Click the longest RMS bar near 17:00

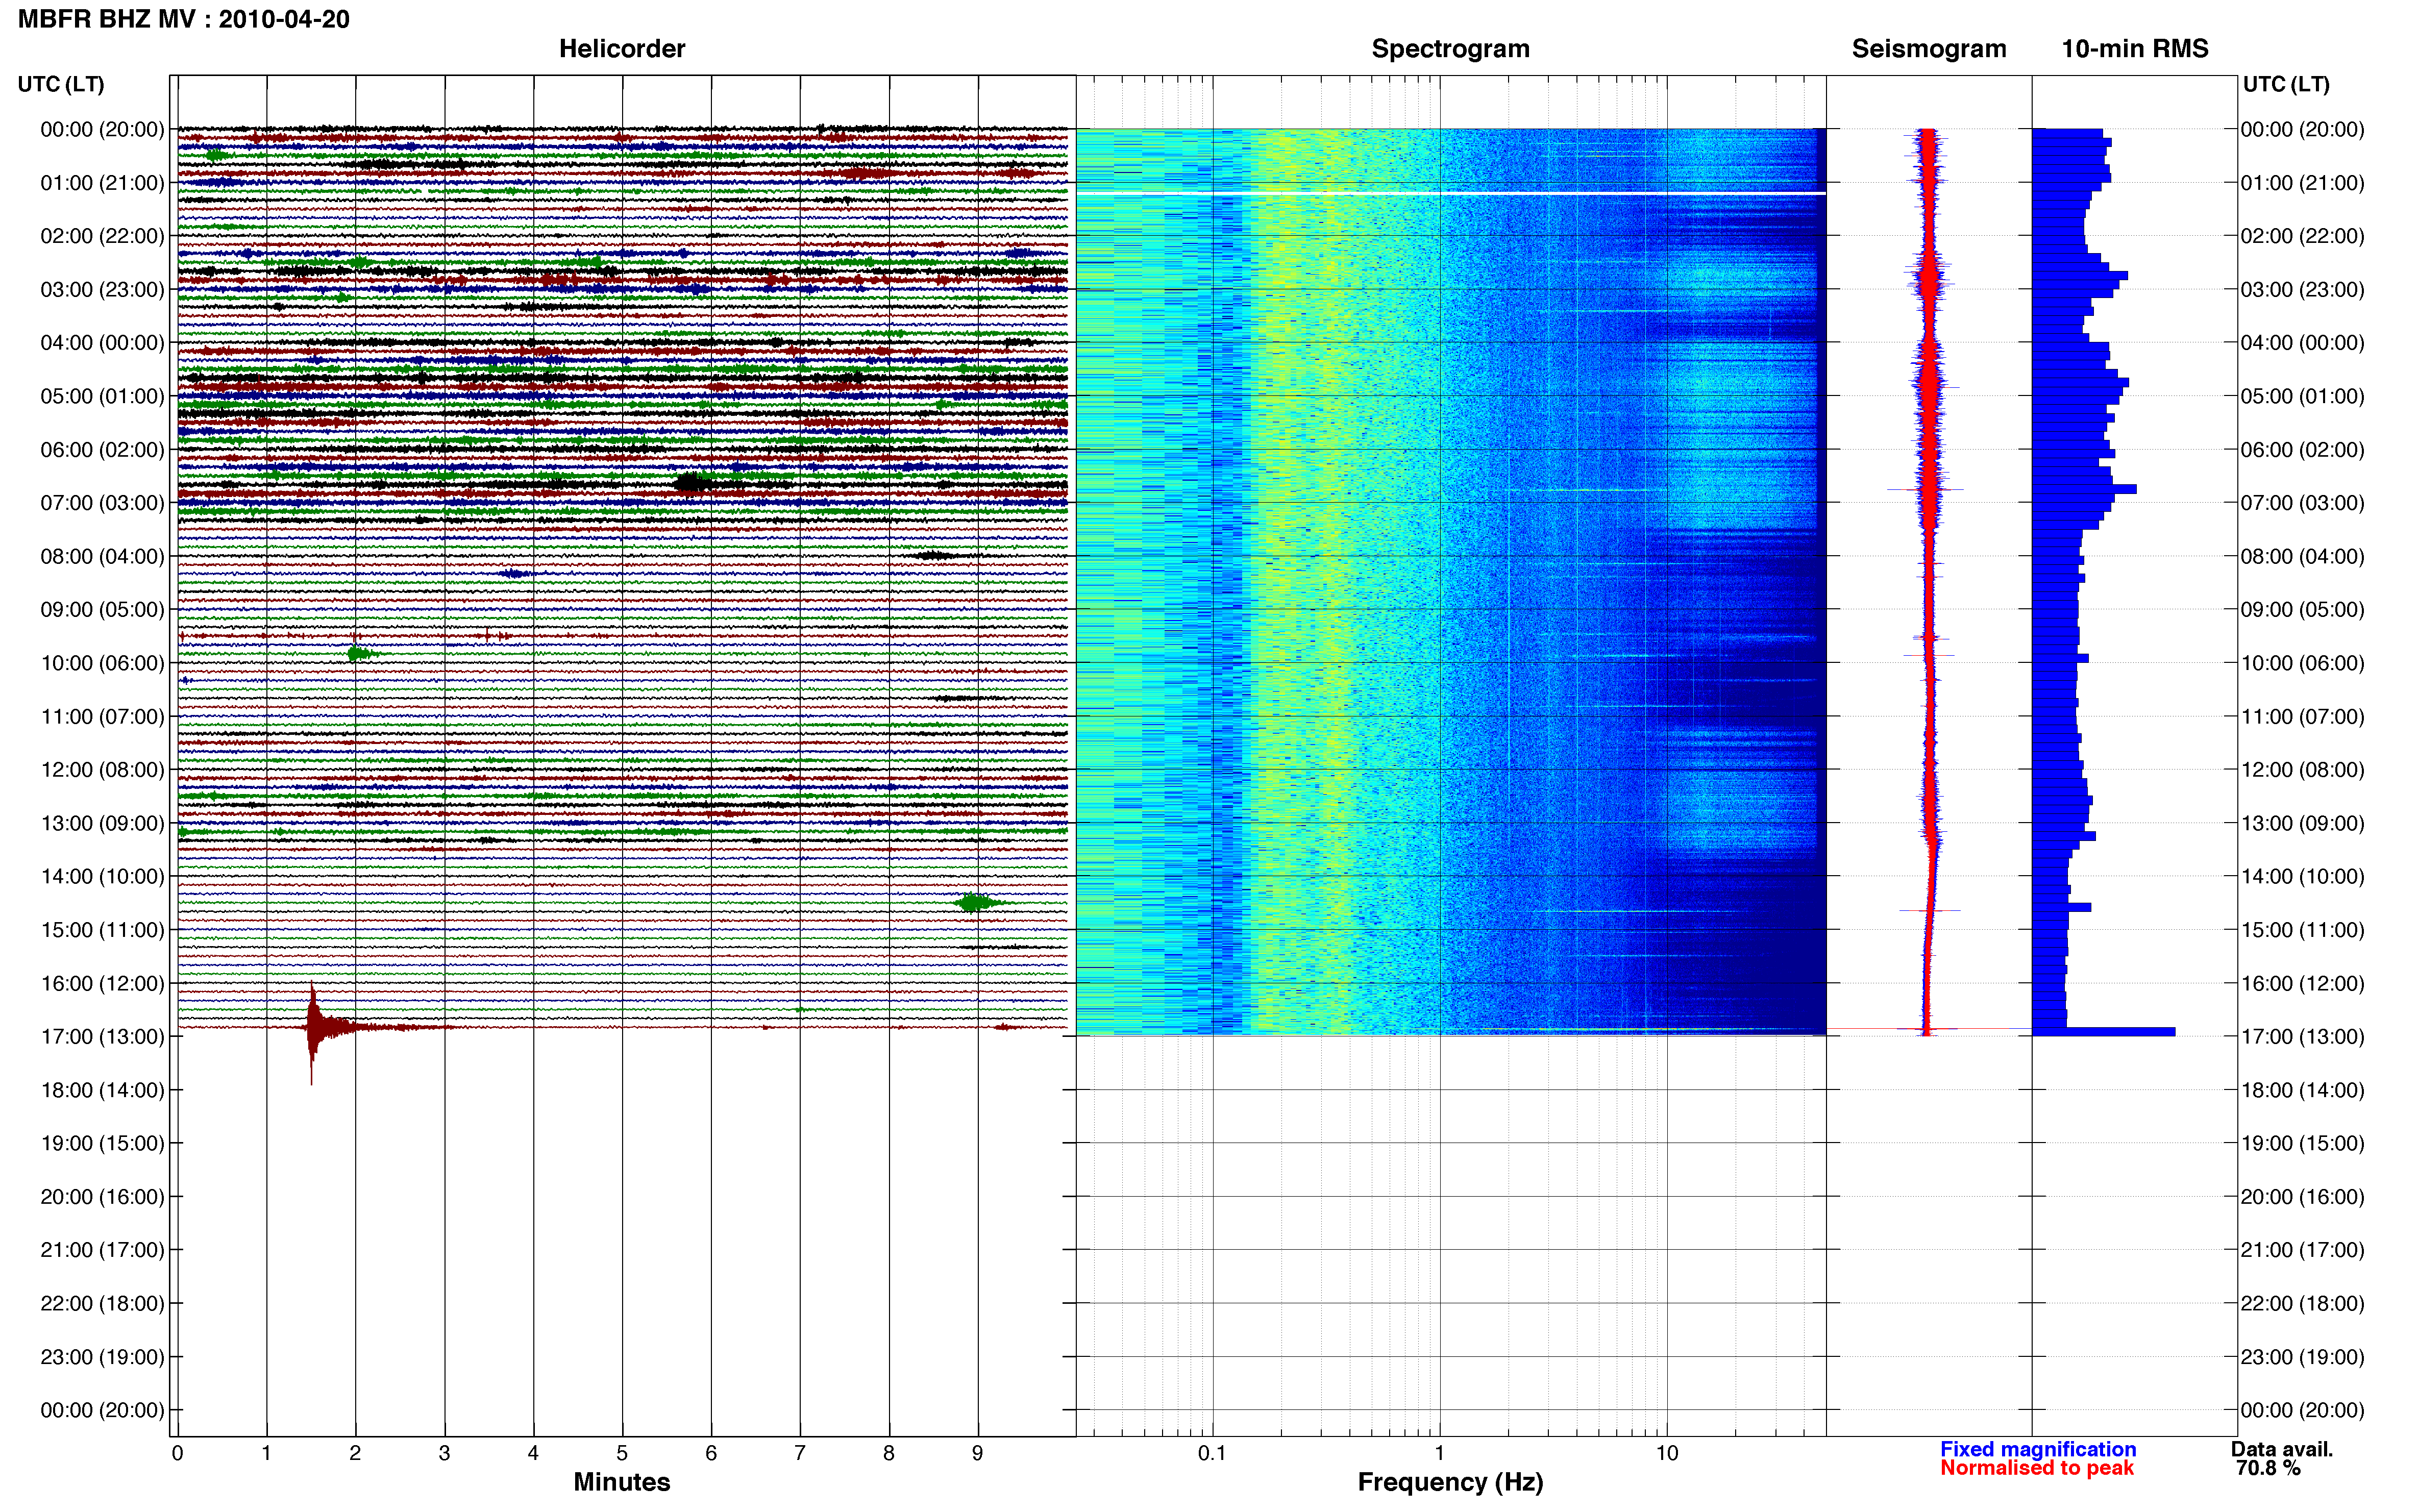[2104, 1031]
